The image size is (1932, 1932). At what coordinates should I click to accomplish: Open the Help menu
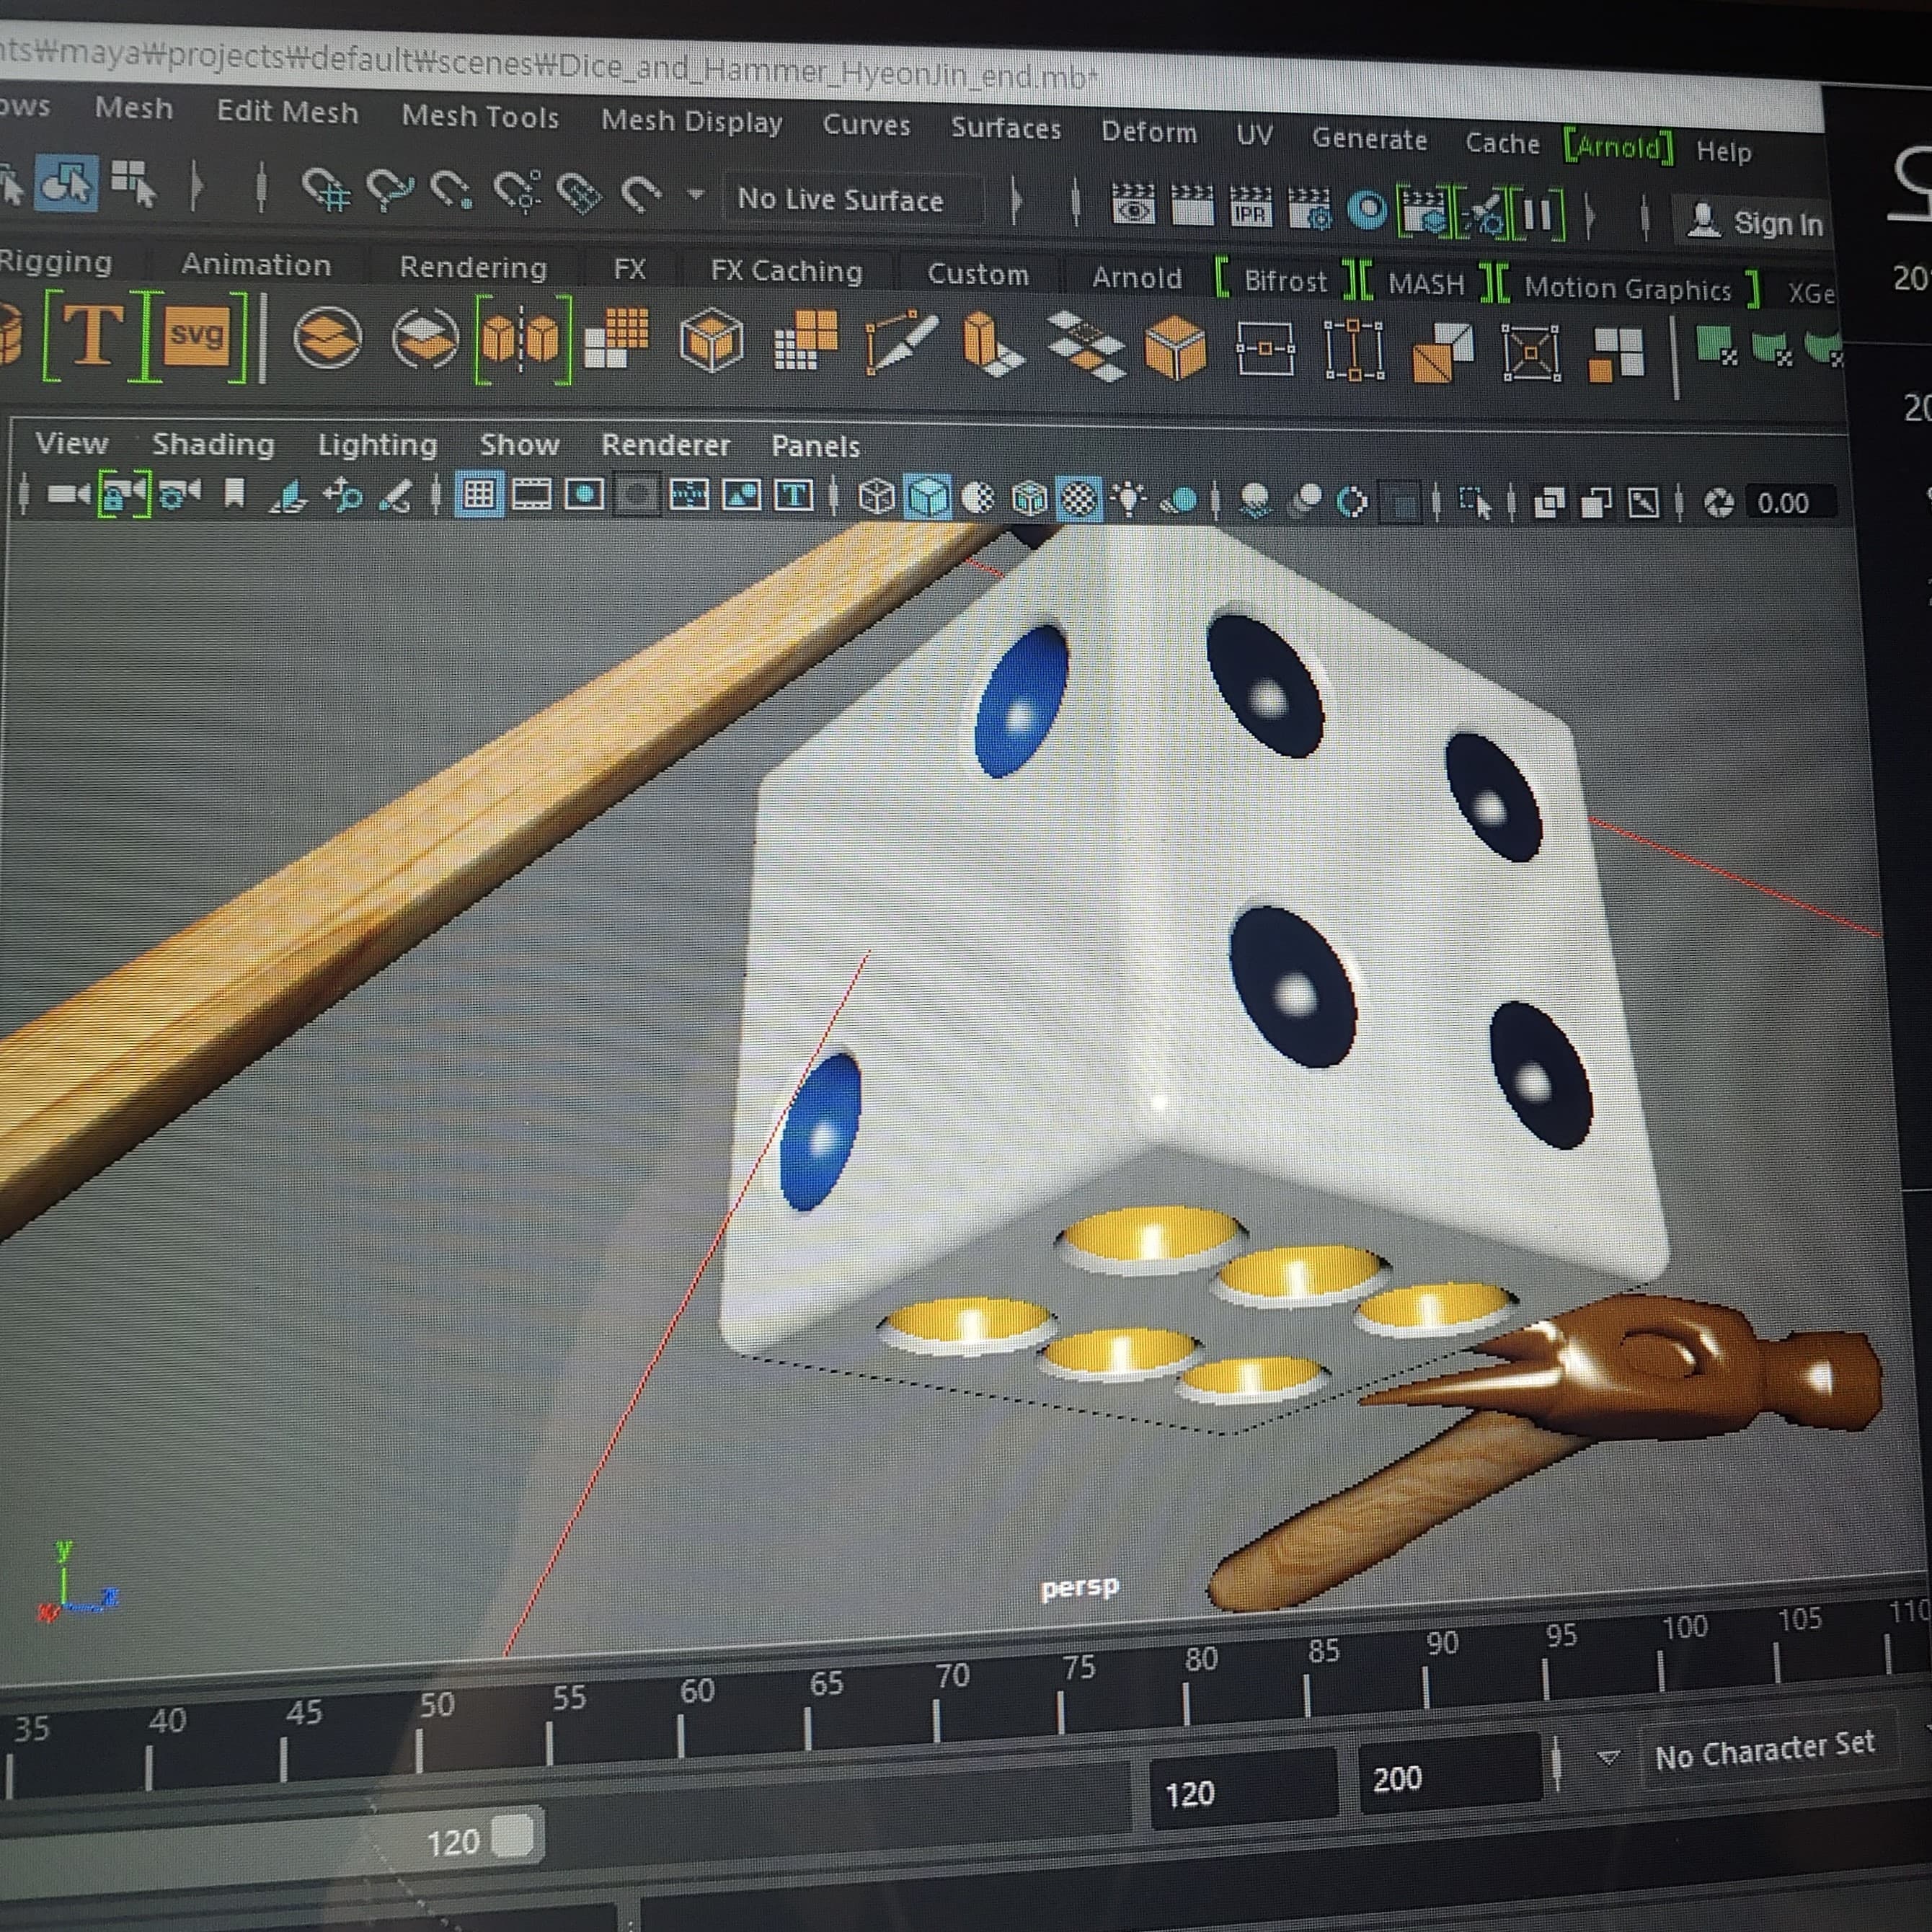click(1724, 151)
